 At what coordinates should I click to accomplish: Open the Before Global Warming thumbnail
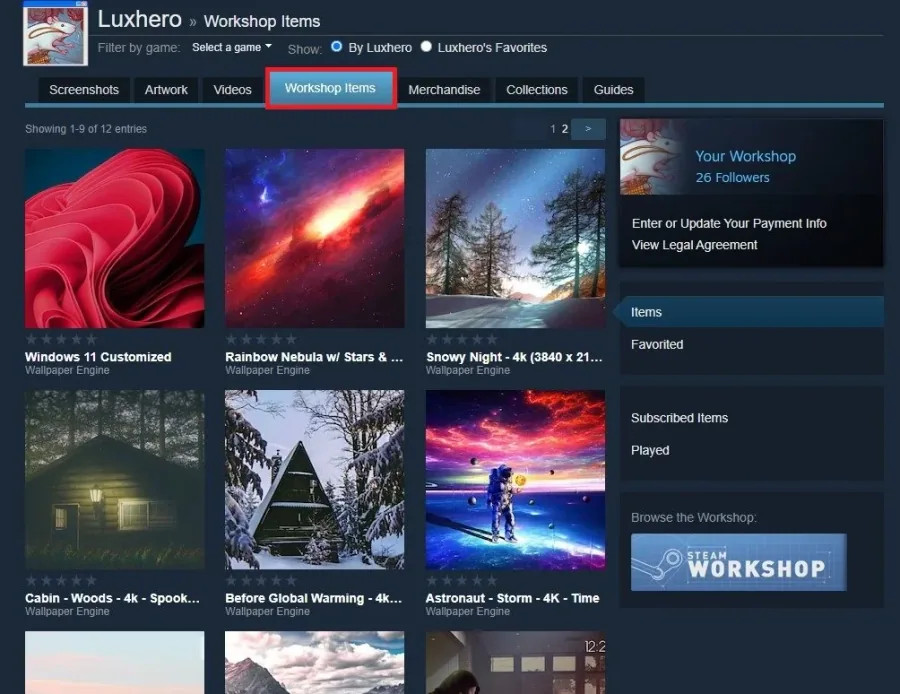(315, 480)
